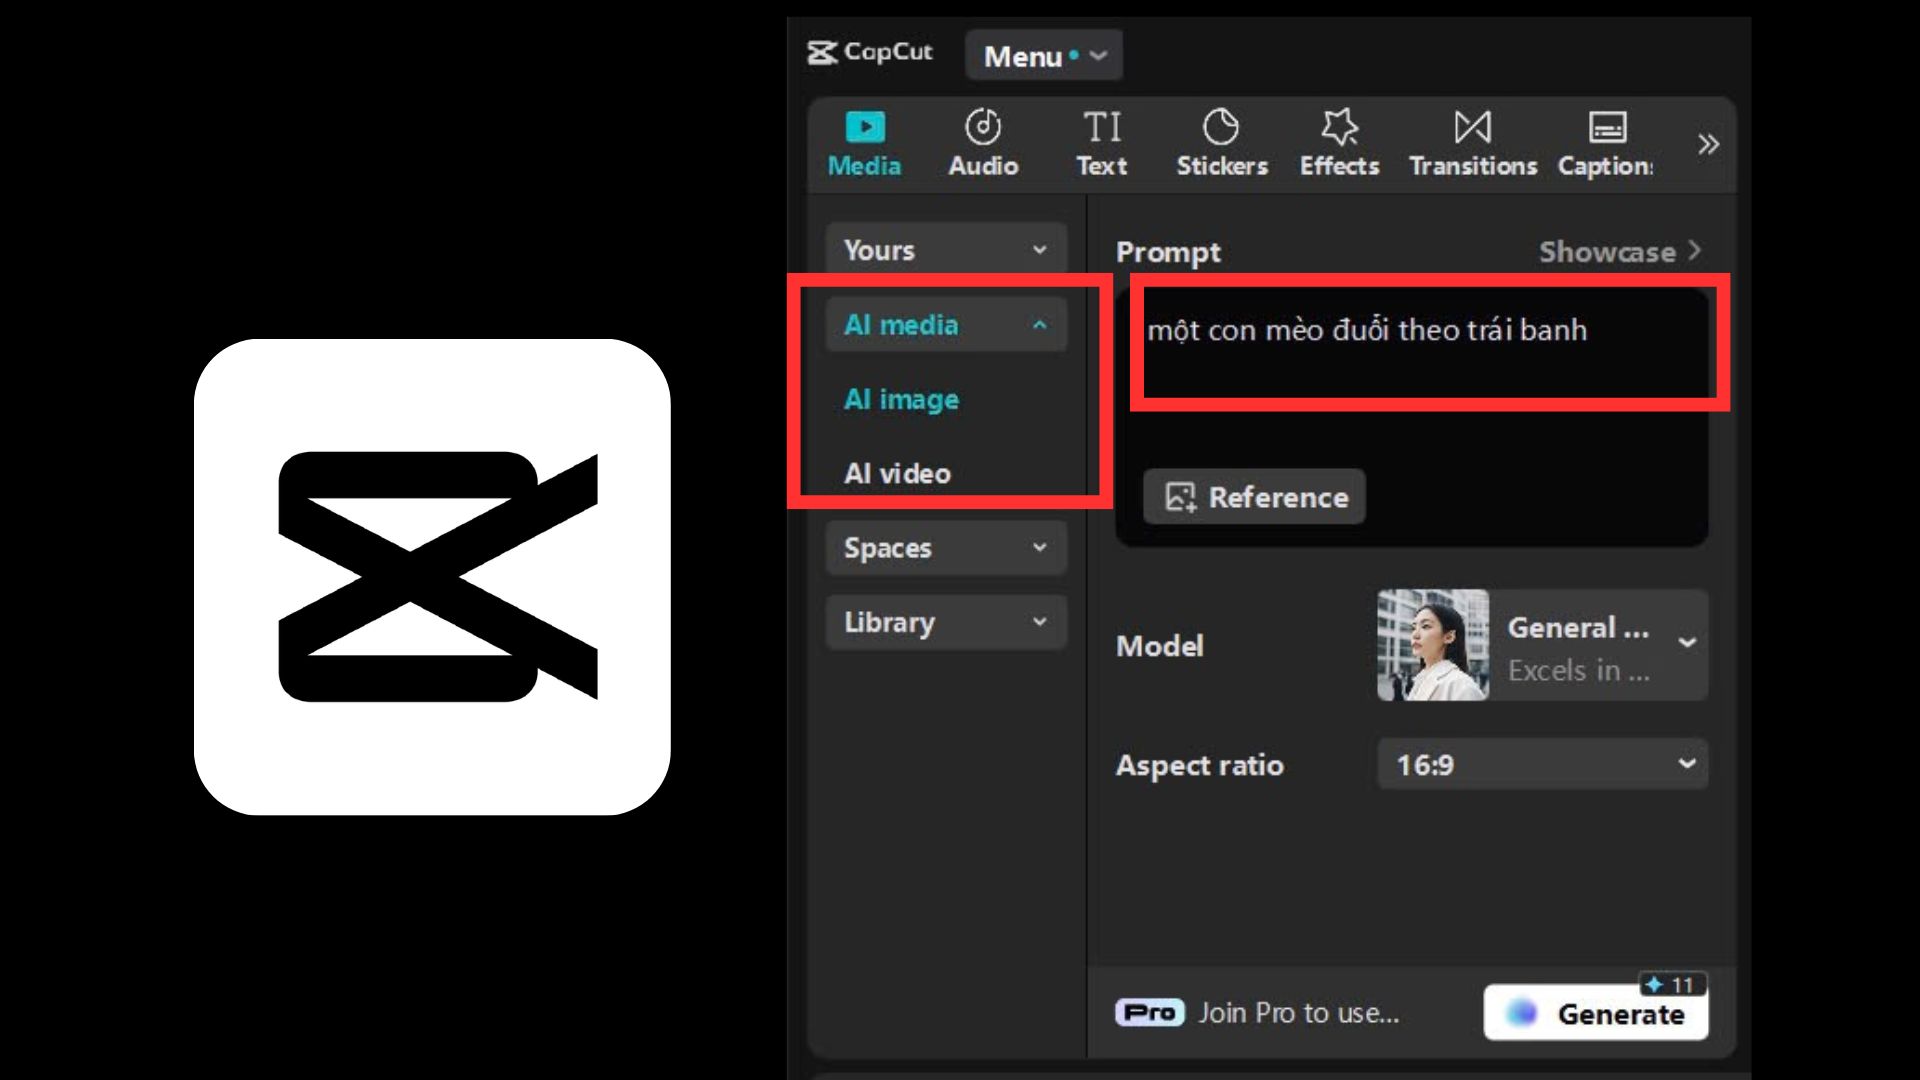Open the Audio panel icon
The width and height of the screenshot is (1920, 1080).
tap(983, 128)
